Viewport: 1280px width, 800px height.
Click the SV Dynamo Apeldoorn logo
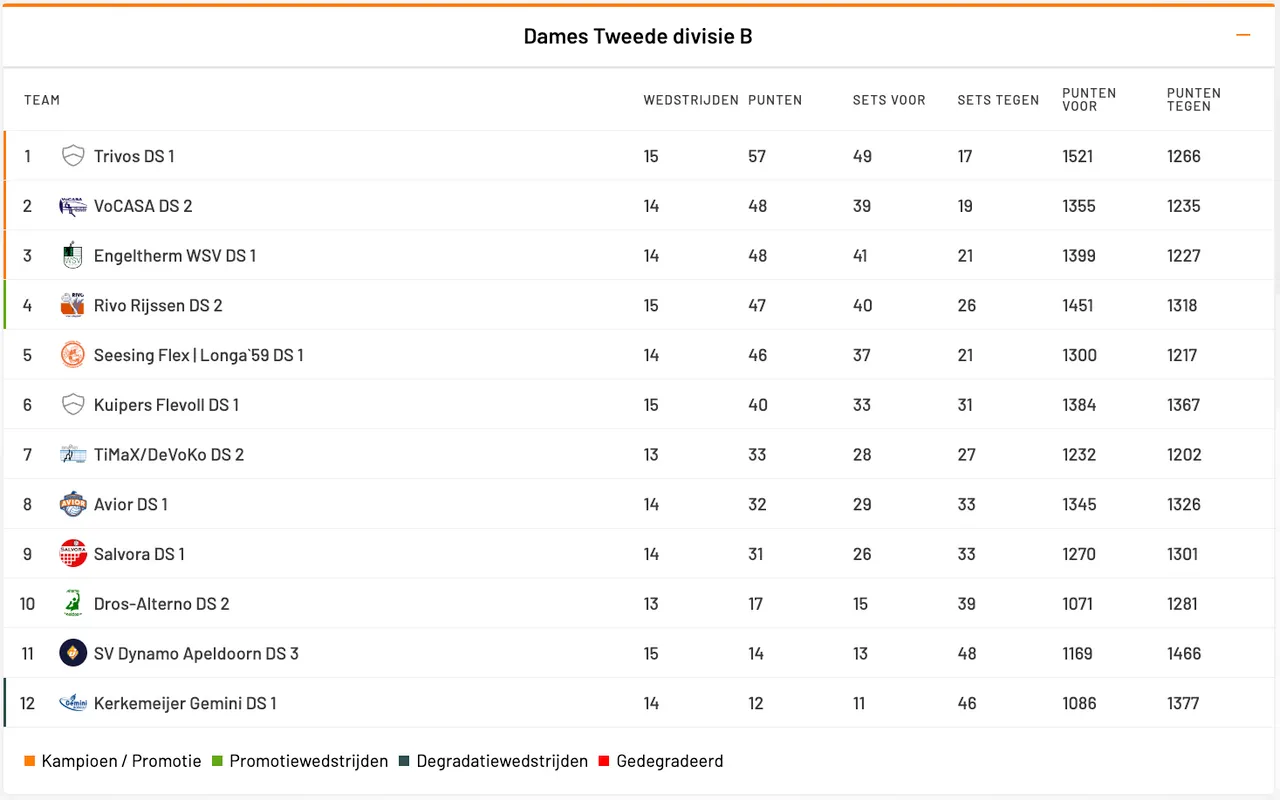pos(73,653)
